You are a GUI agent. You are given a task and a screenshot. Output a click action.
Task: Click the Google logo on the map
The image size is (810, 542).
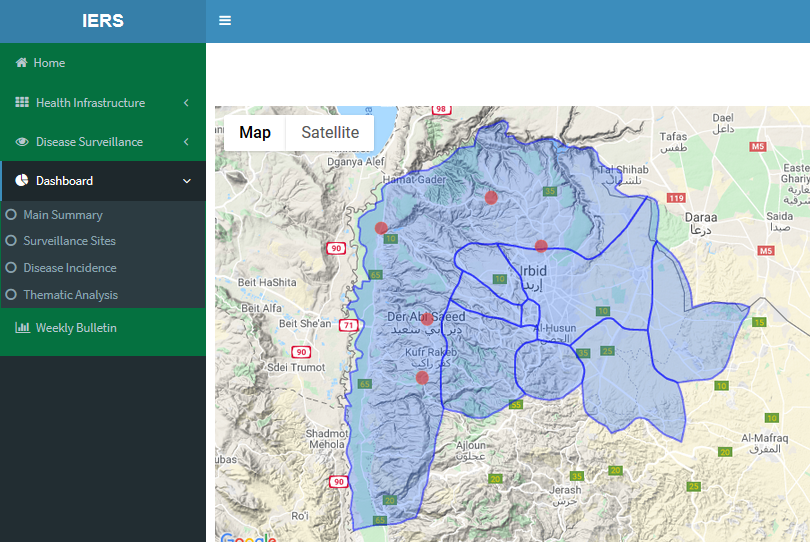click(x=248, y=537)
